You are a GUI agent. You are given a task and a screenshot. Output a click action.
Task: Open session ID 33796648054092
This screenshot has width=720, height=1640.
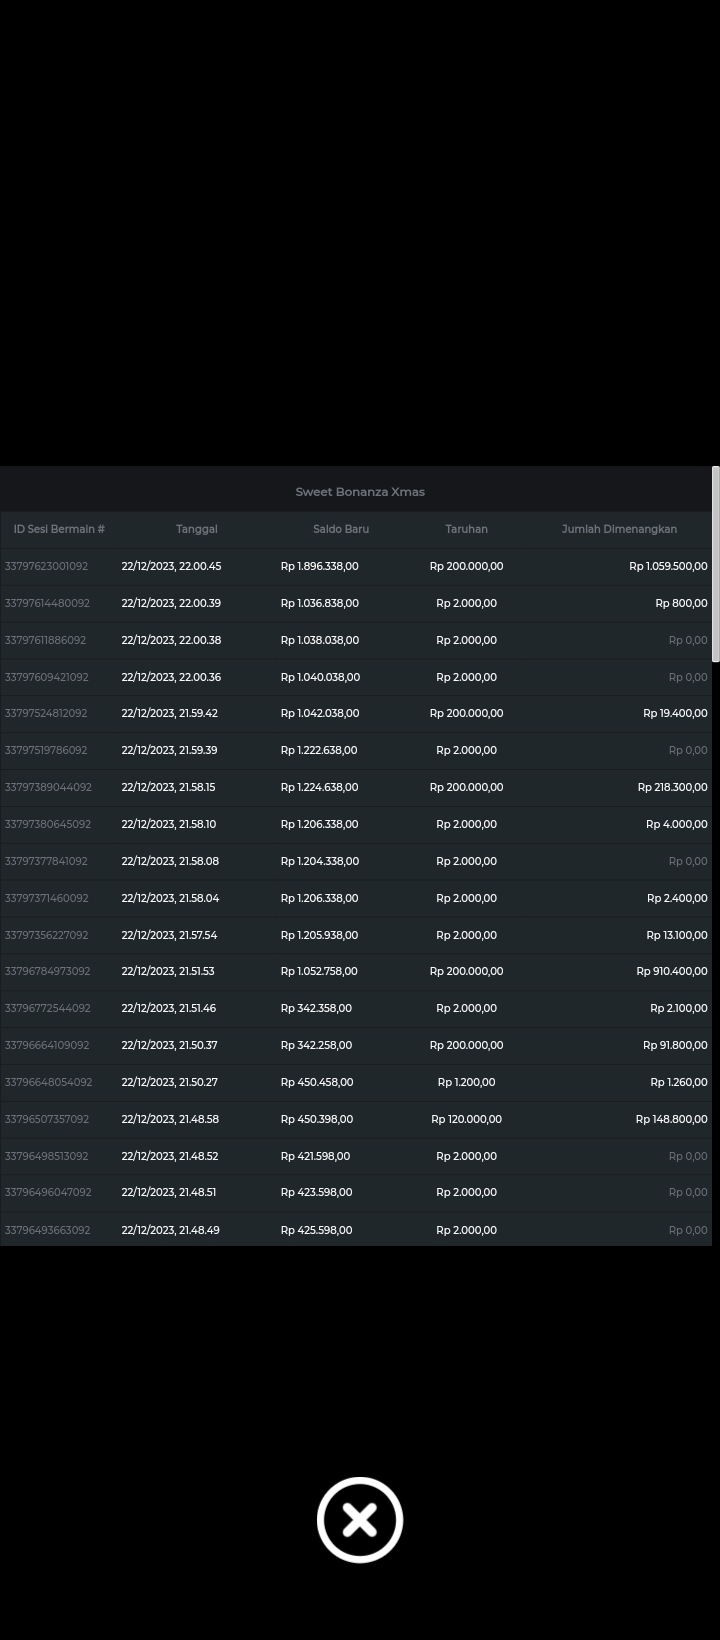point(48,1082)
